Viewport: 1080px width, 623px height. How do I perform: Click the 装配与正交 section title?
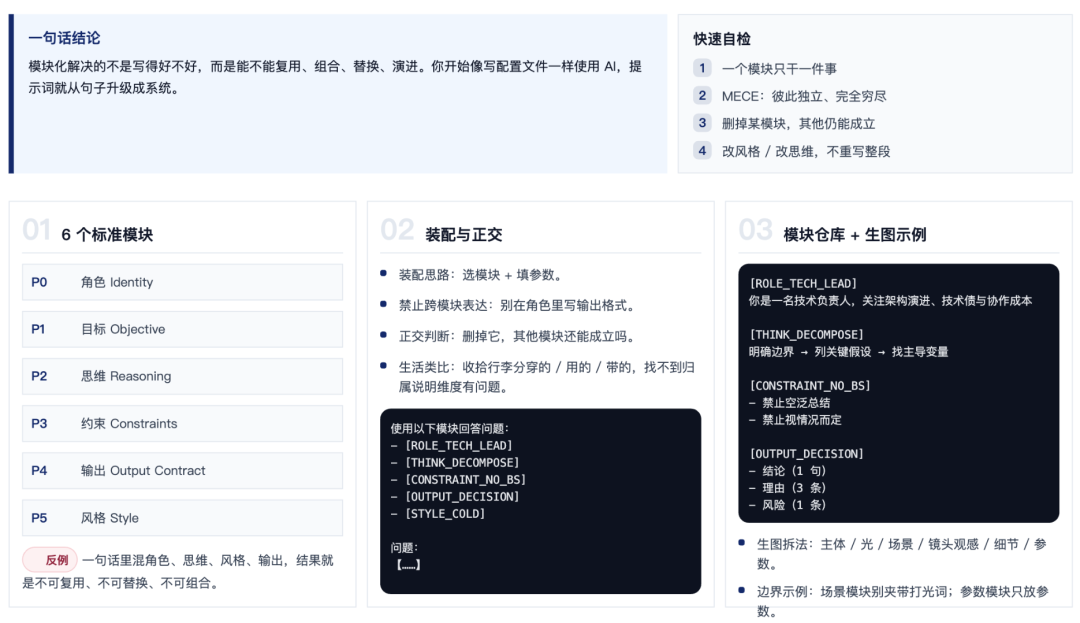click(463, 235)
